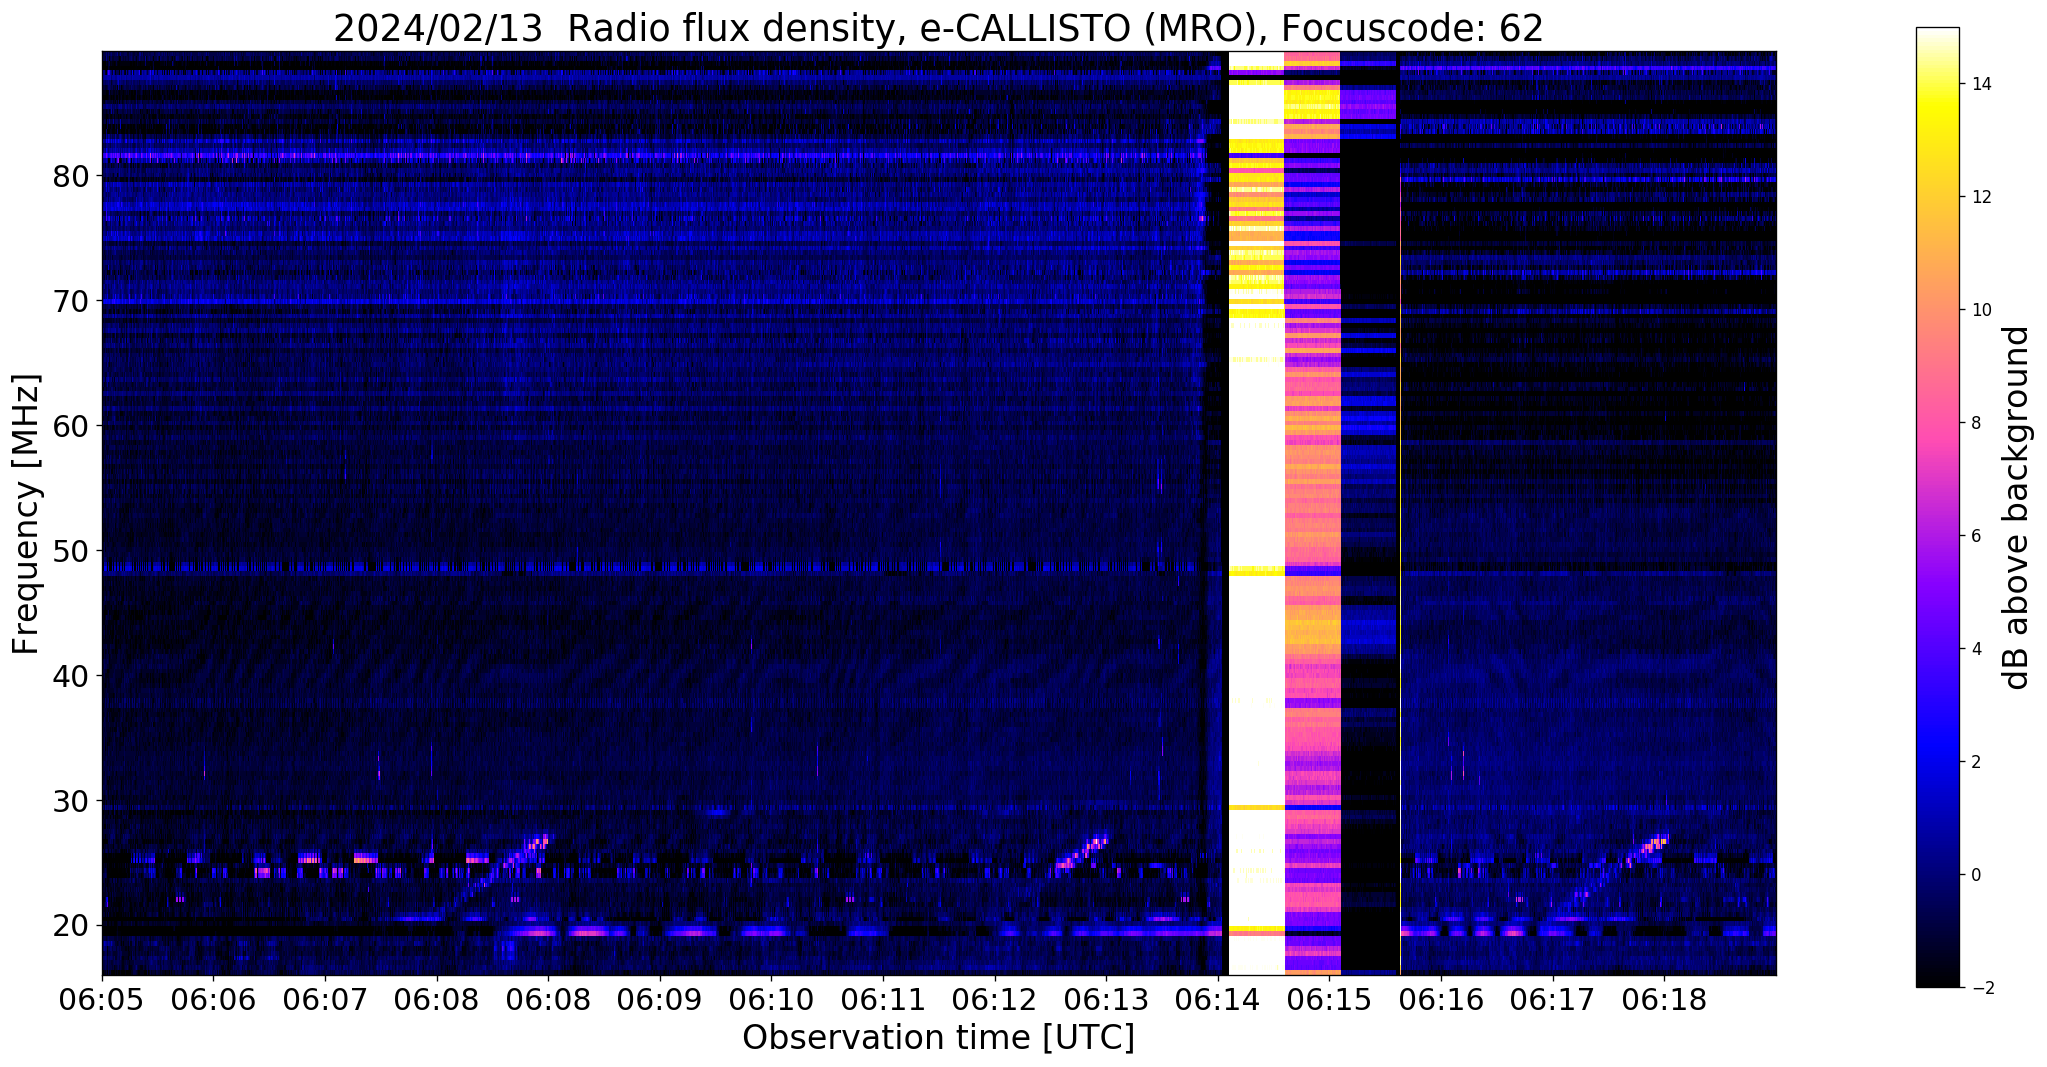Select the 06:10 time tick label
Screen dimensions: 2047x1067
[771, 999]
